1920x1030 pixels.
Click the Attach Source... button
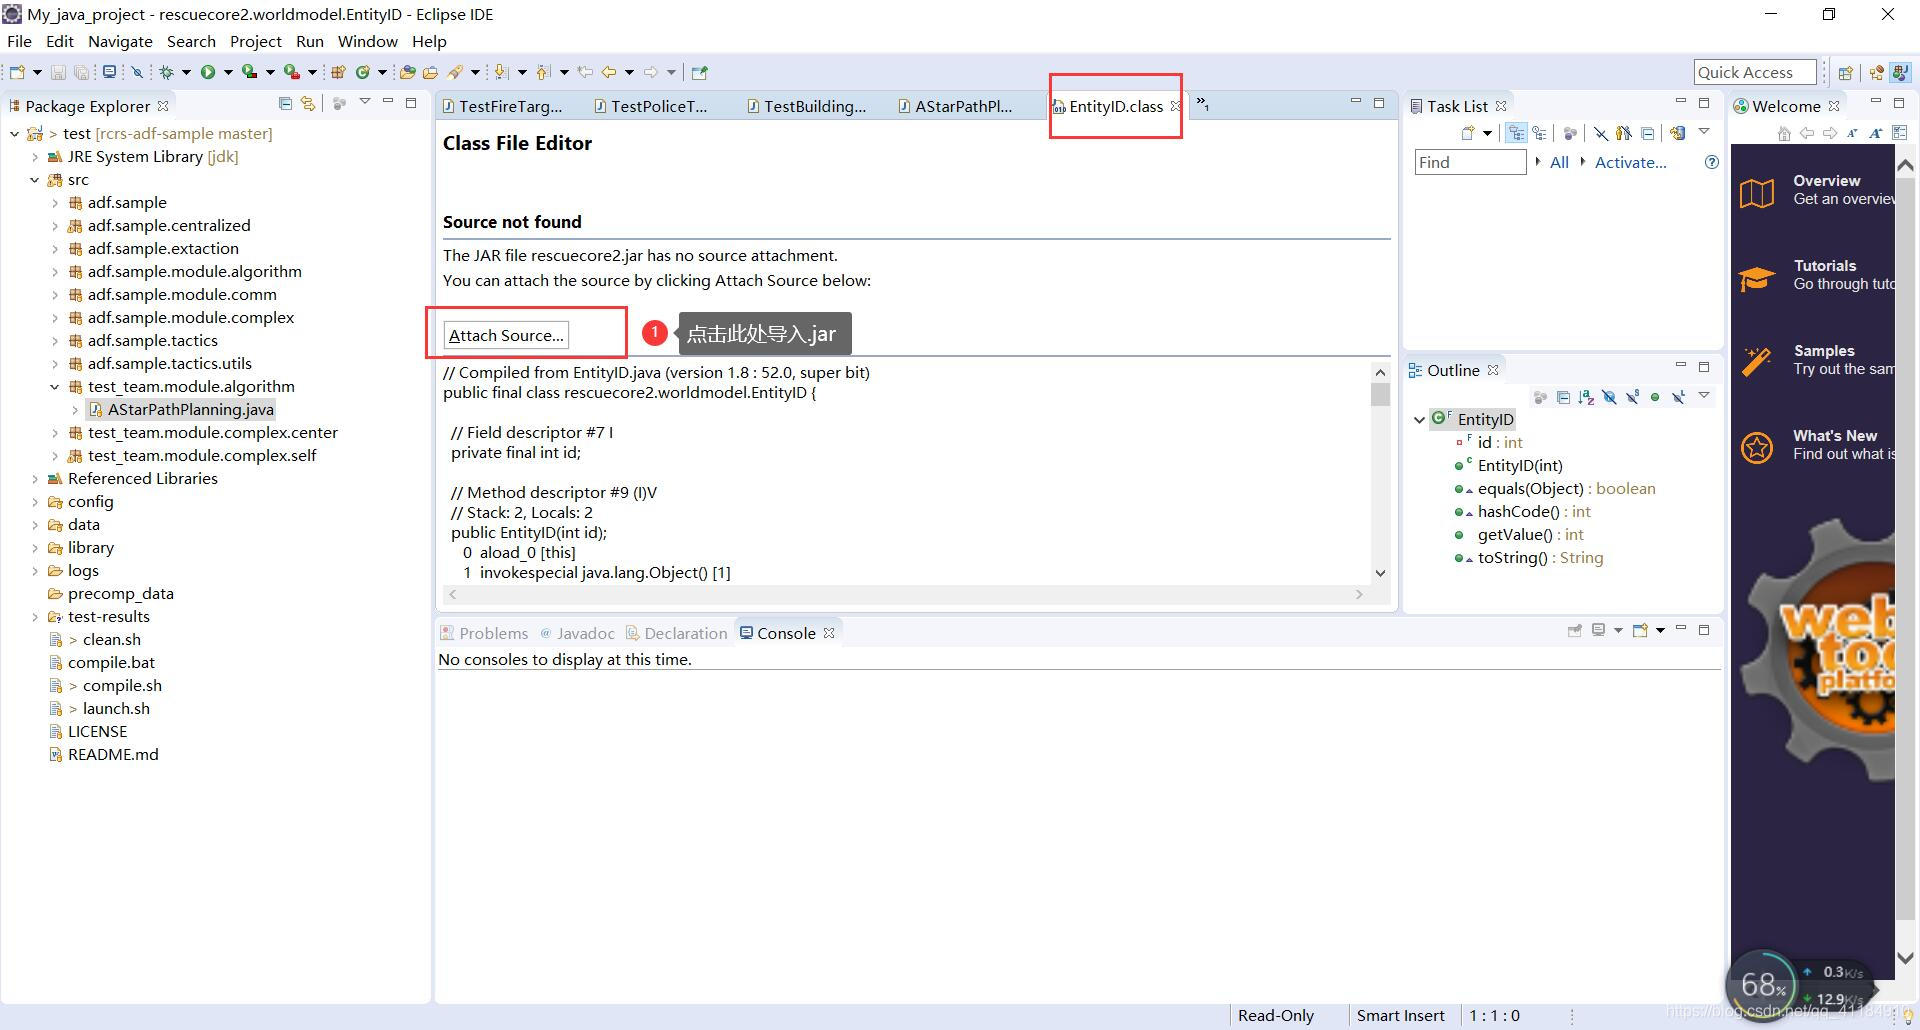pyautogui.click(x=506, y=335)
